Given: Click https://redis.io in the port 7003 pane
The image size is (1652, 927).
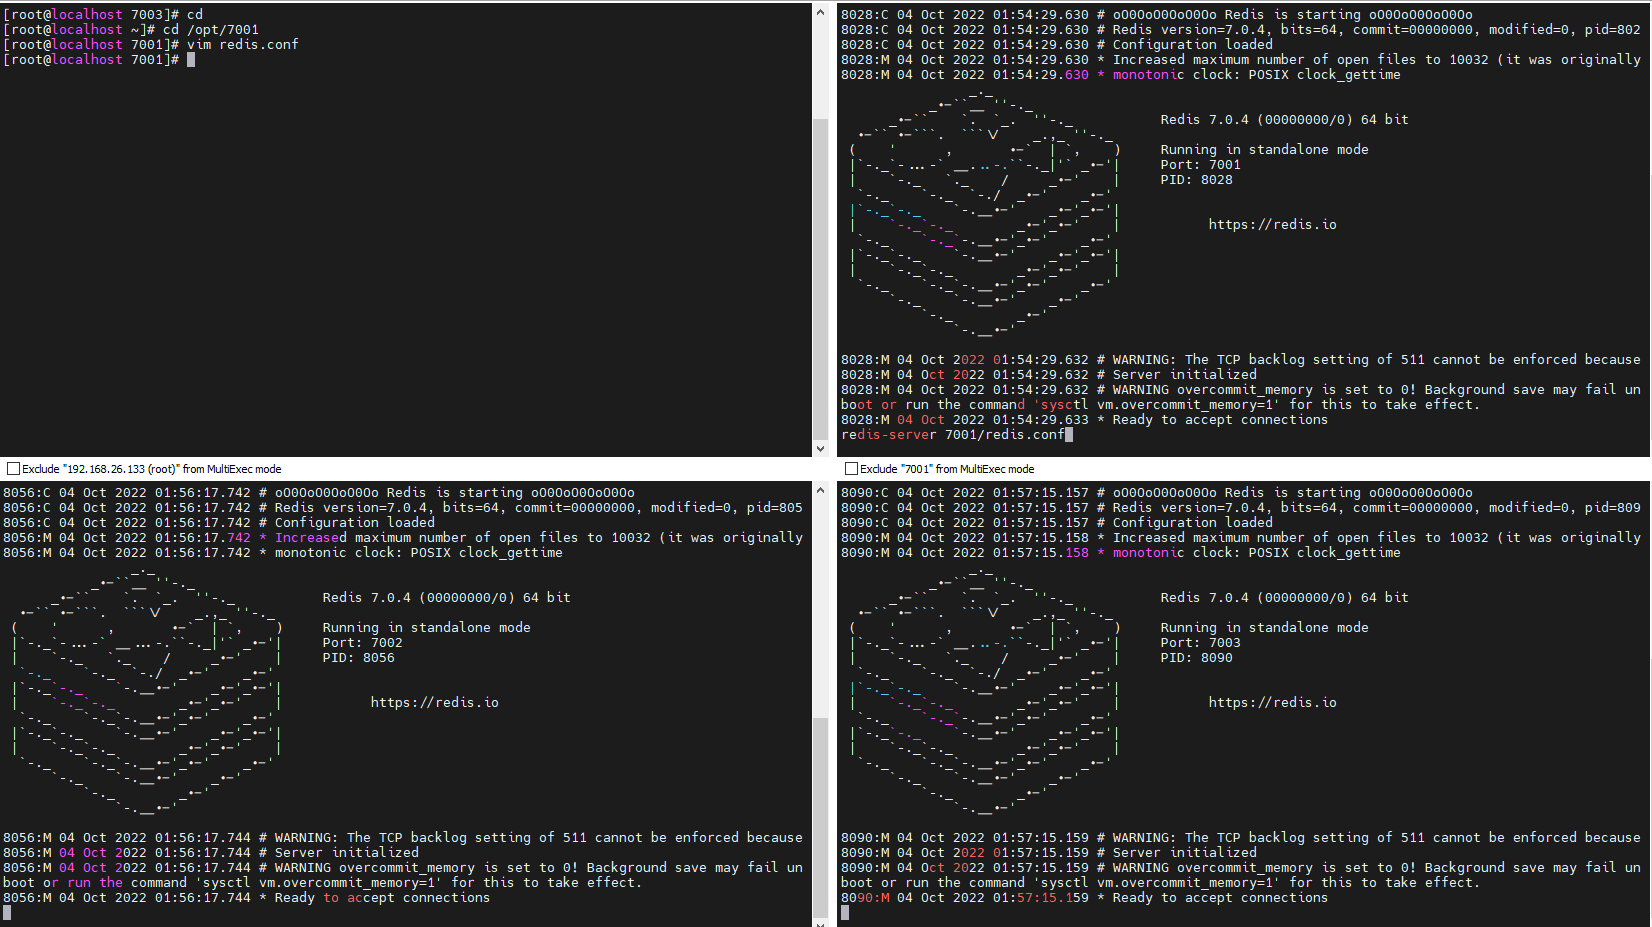Looking at the screenshot, I should 1272,703.
